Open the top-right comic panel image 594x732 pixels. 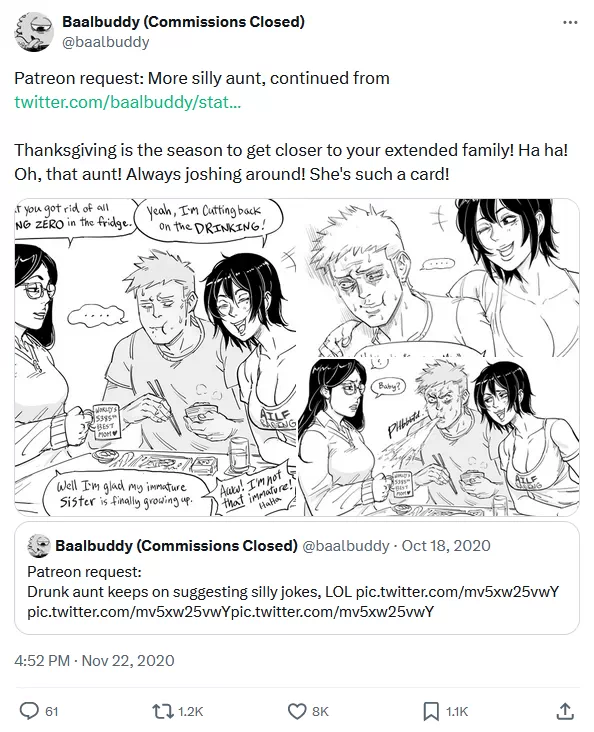click(x=438, y=278)
